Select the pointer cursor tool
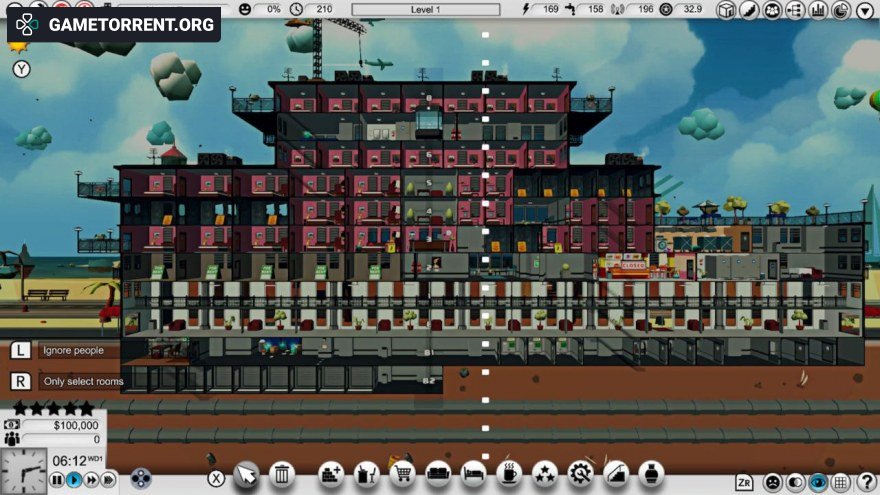880x495 pixels. [246, 476]
